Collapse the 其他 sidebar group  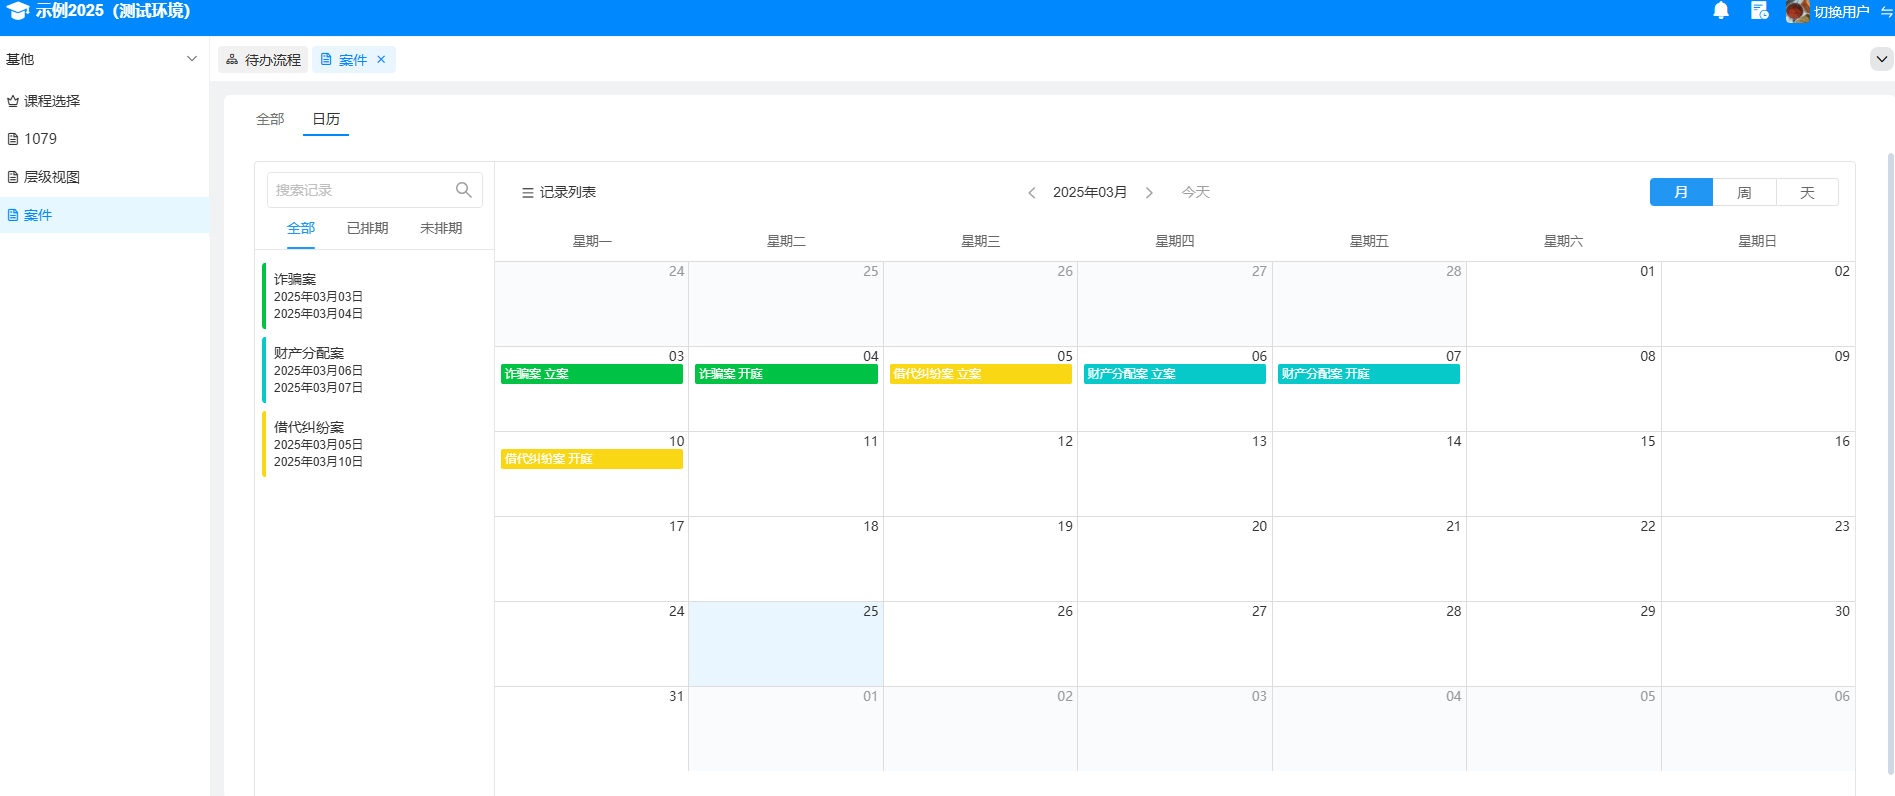point(192,59)
